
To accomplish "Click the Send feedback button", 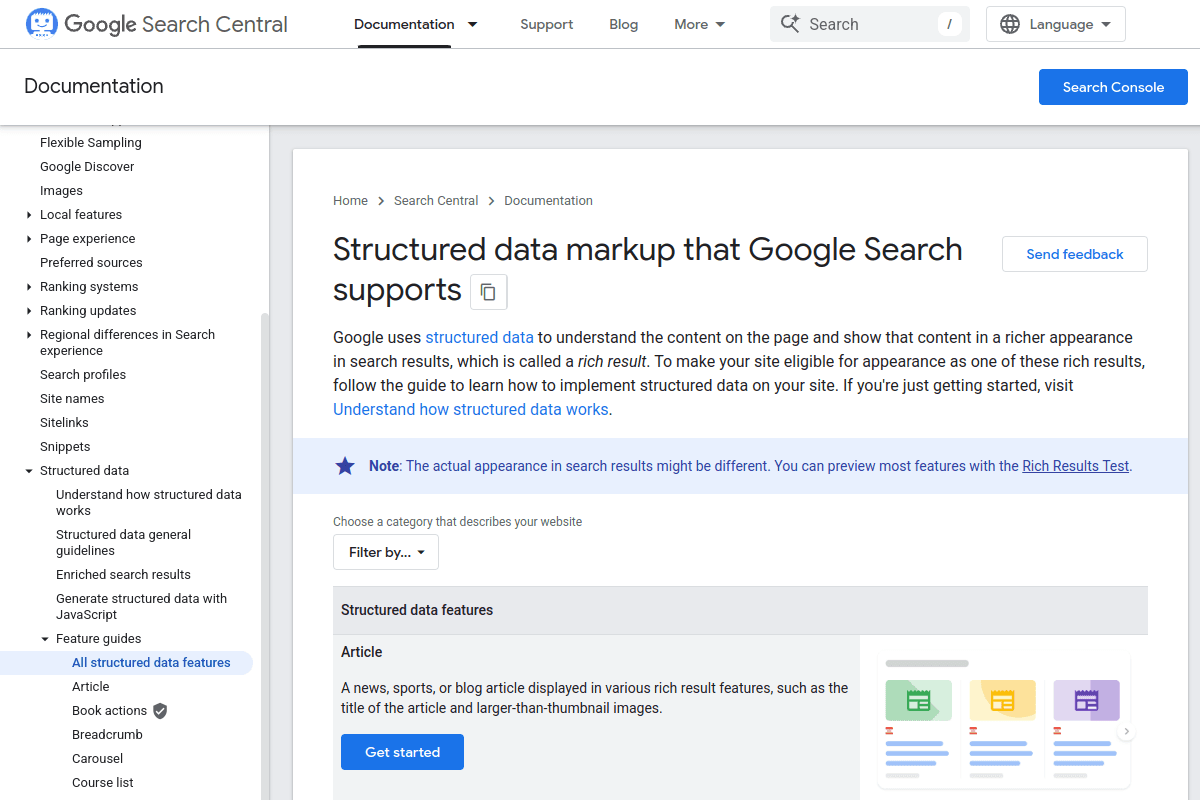I will pos(1075,254).
